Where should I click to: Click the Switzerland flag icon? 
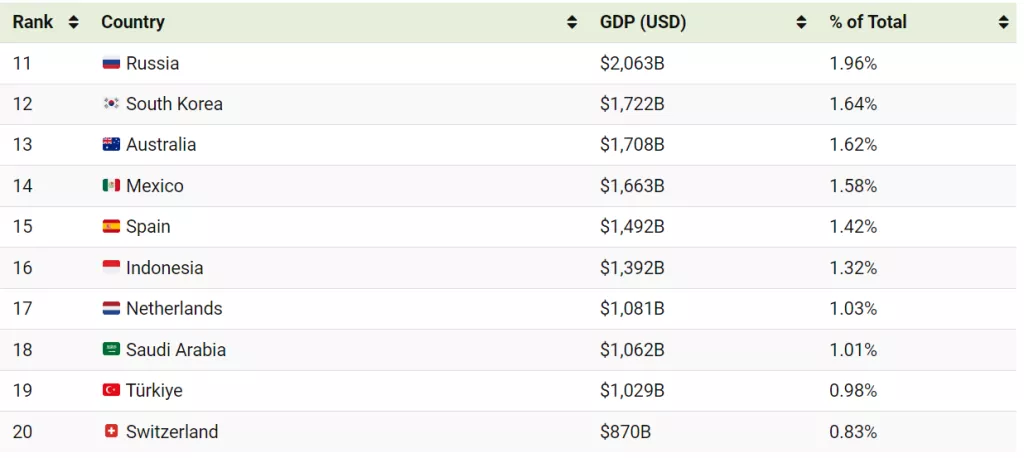pyautogui.click(x=111, y=432)
